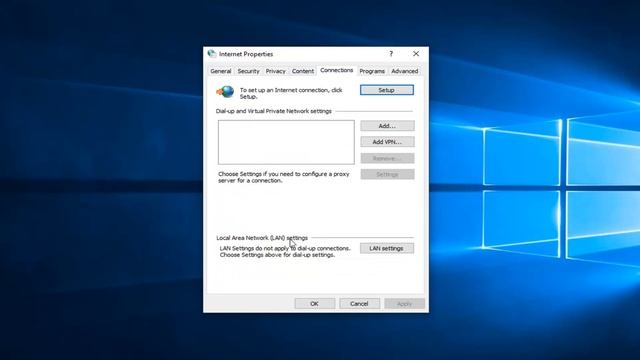Click the disabled Apply button
640x360 pixels.
tap(404, 303)
